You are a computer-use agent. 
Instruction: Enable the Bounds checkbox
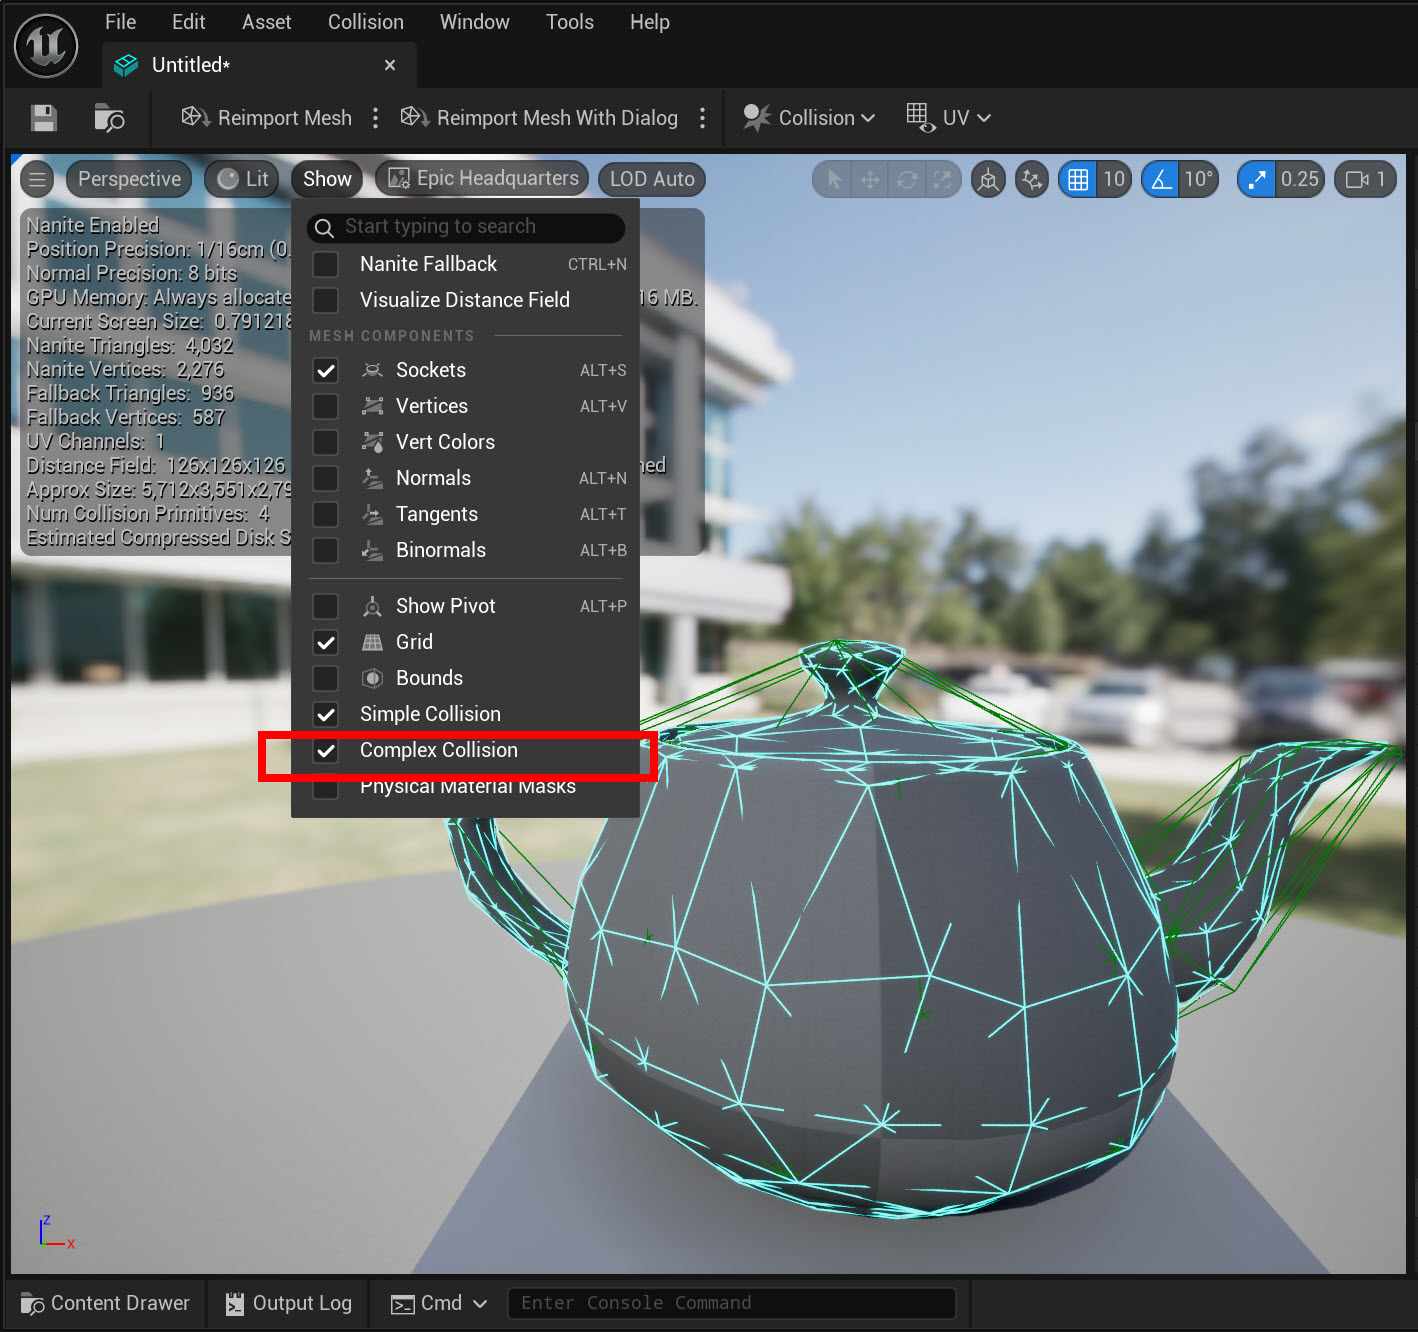click(x=325, y=679)
